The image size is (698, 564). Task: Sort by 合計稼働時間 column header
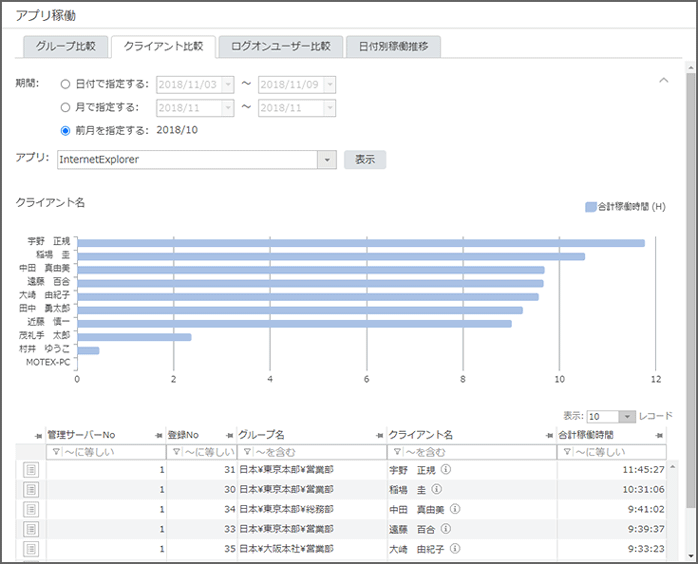[x=586, y=435]
